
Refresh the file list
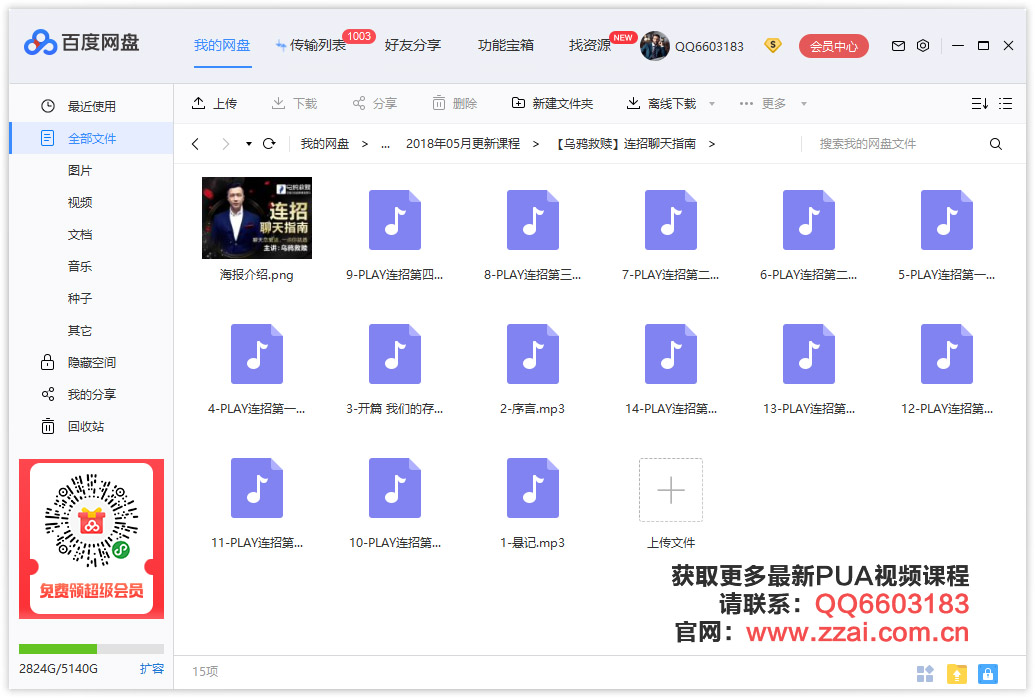coord(269,144)
